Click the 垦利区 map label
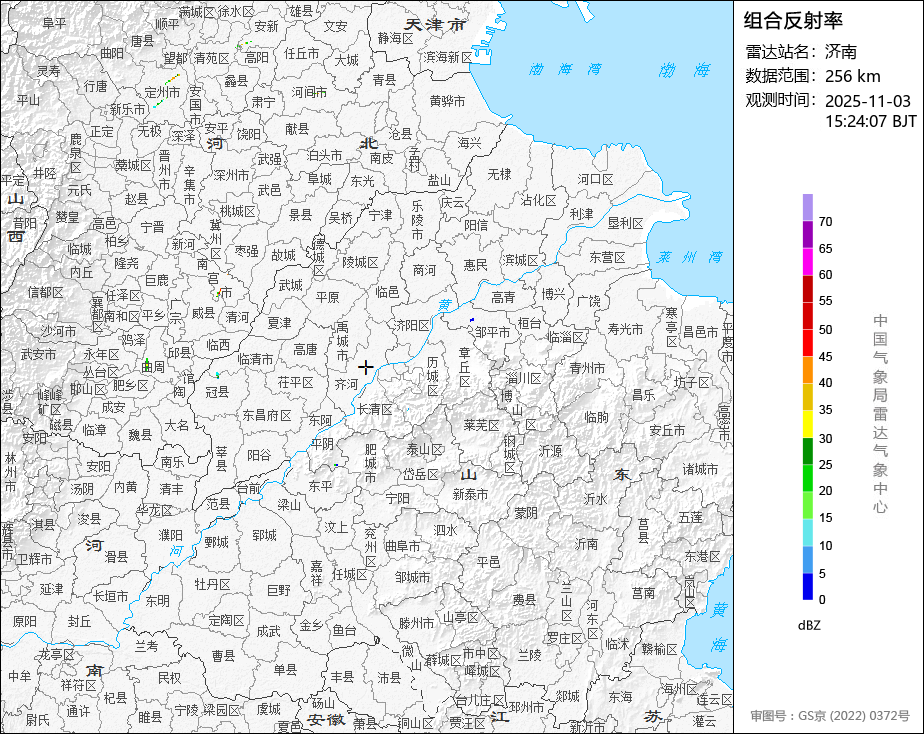The width and height of the screenshot is (924, 734). [x=625, y=223]
